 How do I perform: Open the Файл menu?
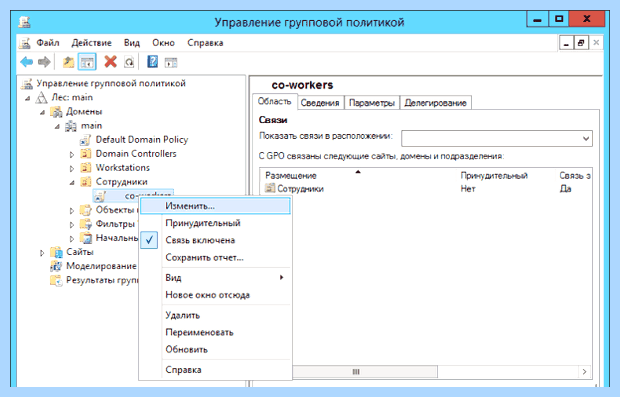tap(48, 43)
